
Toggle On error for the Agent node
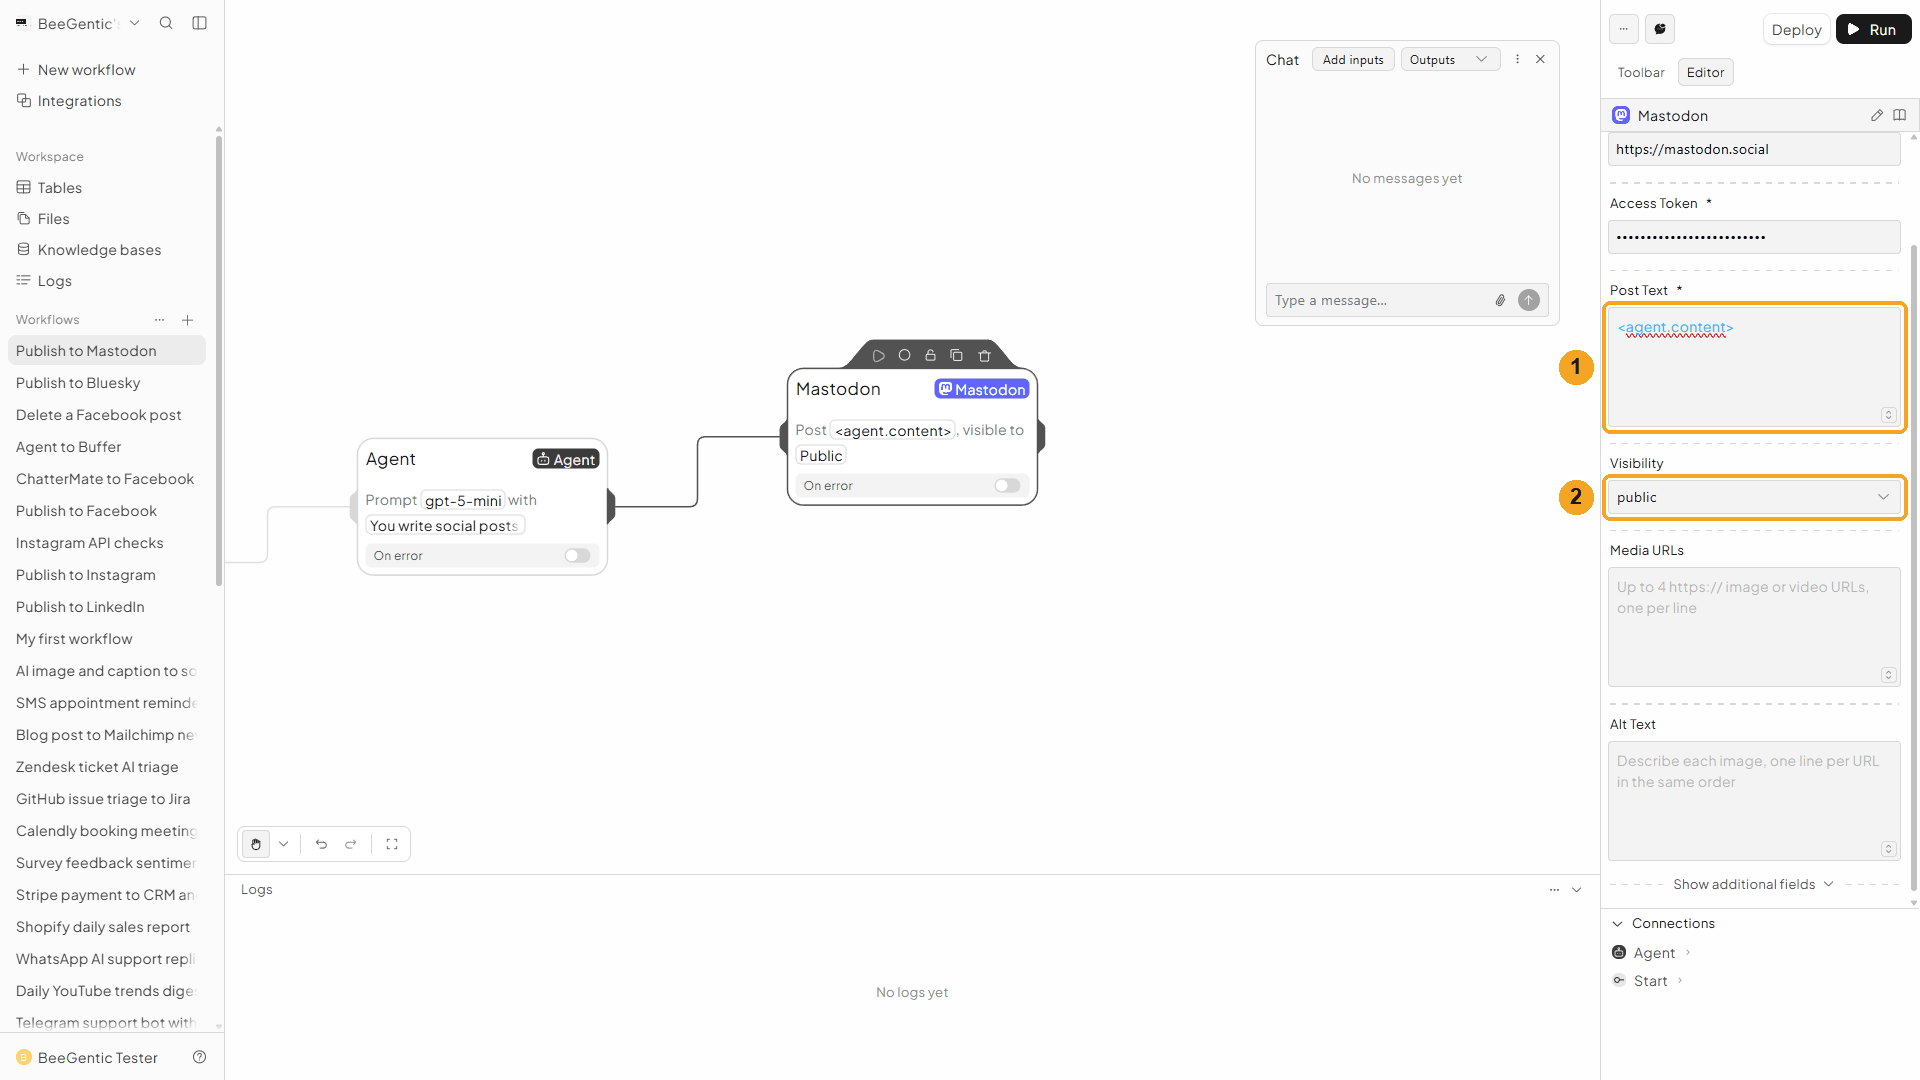coord(577,556)
